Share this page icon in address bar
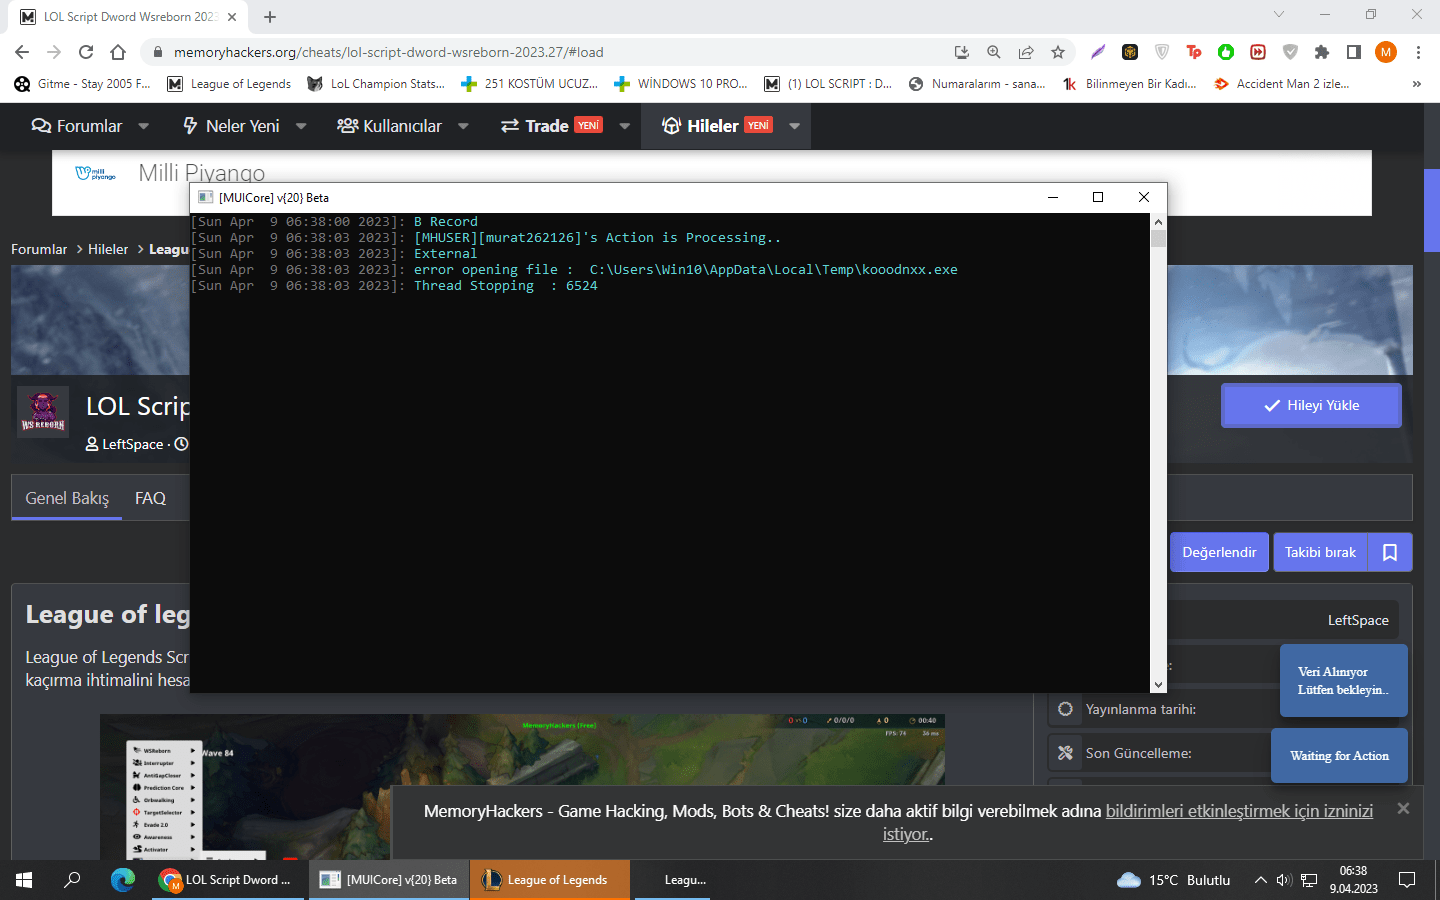This screenshot has height=900, width=1440. (1026, 52)
